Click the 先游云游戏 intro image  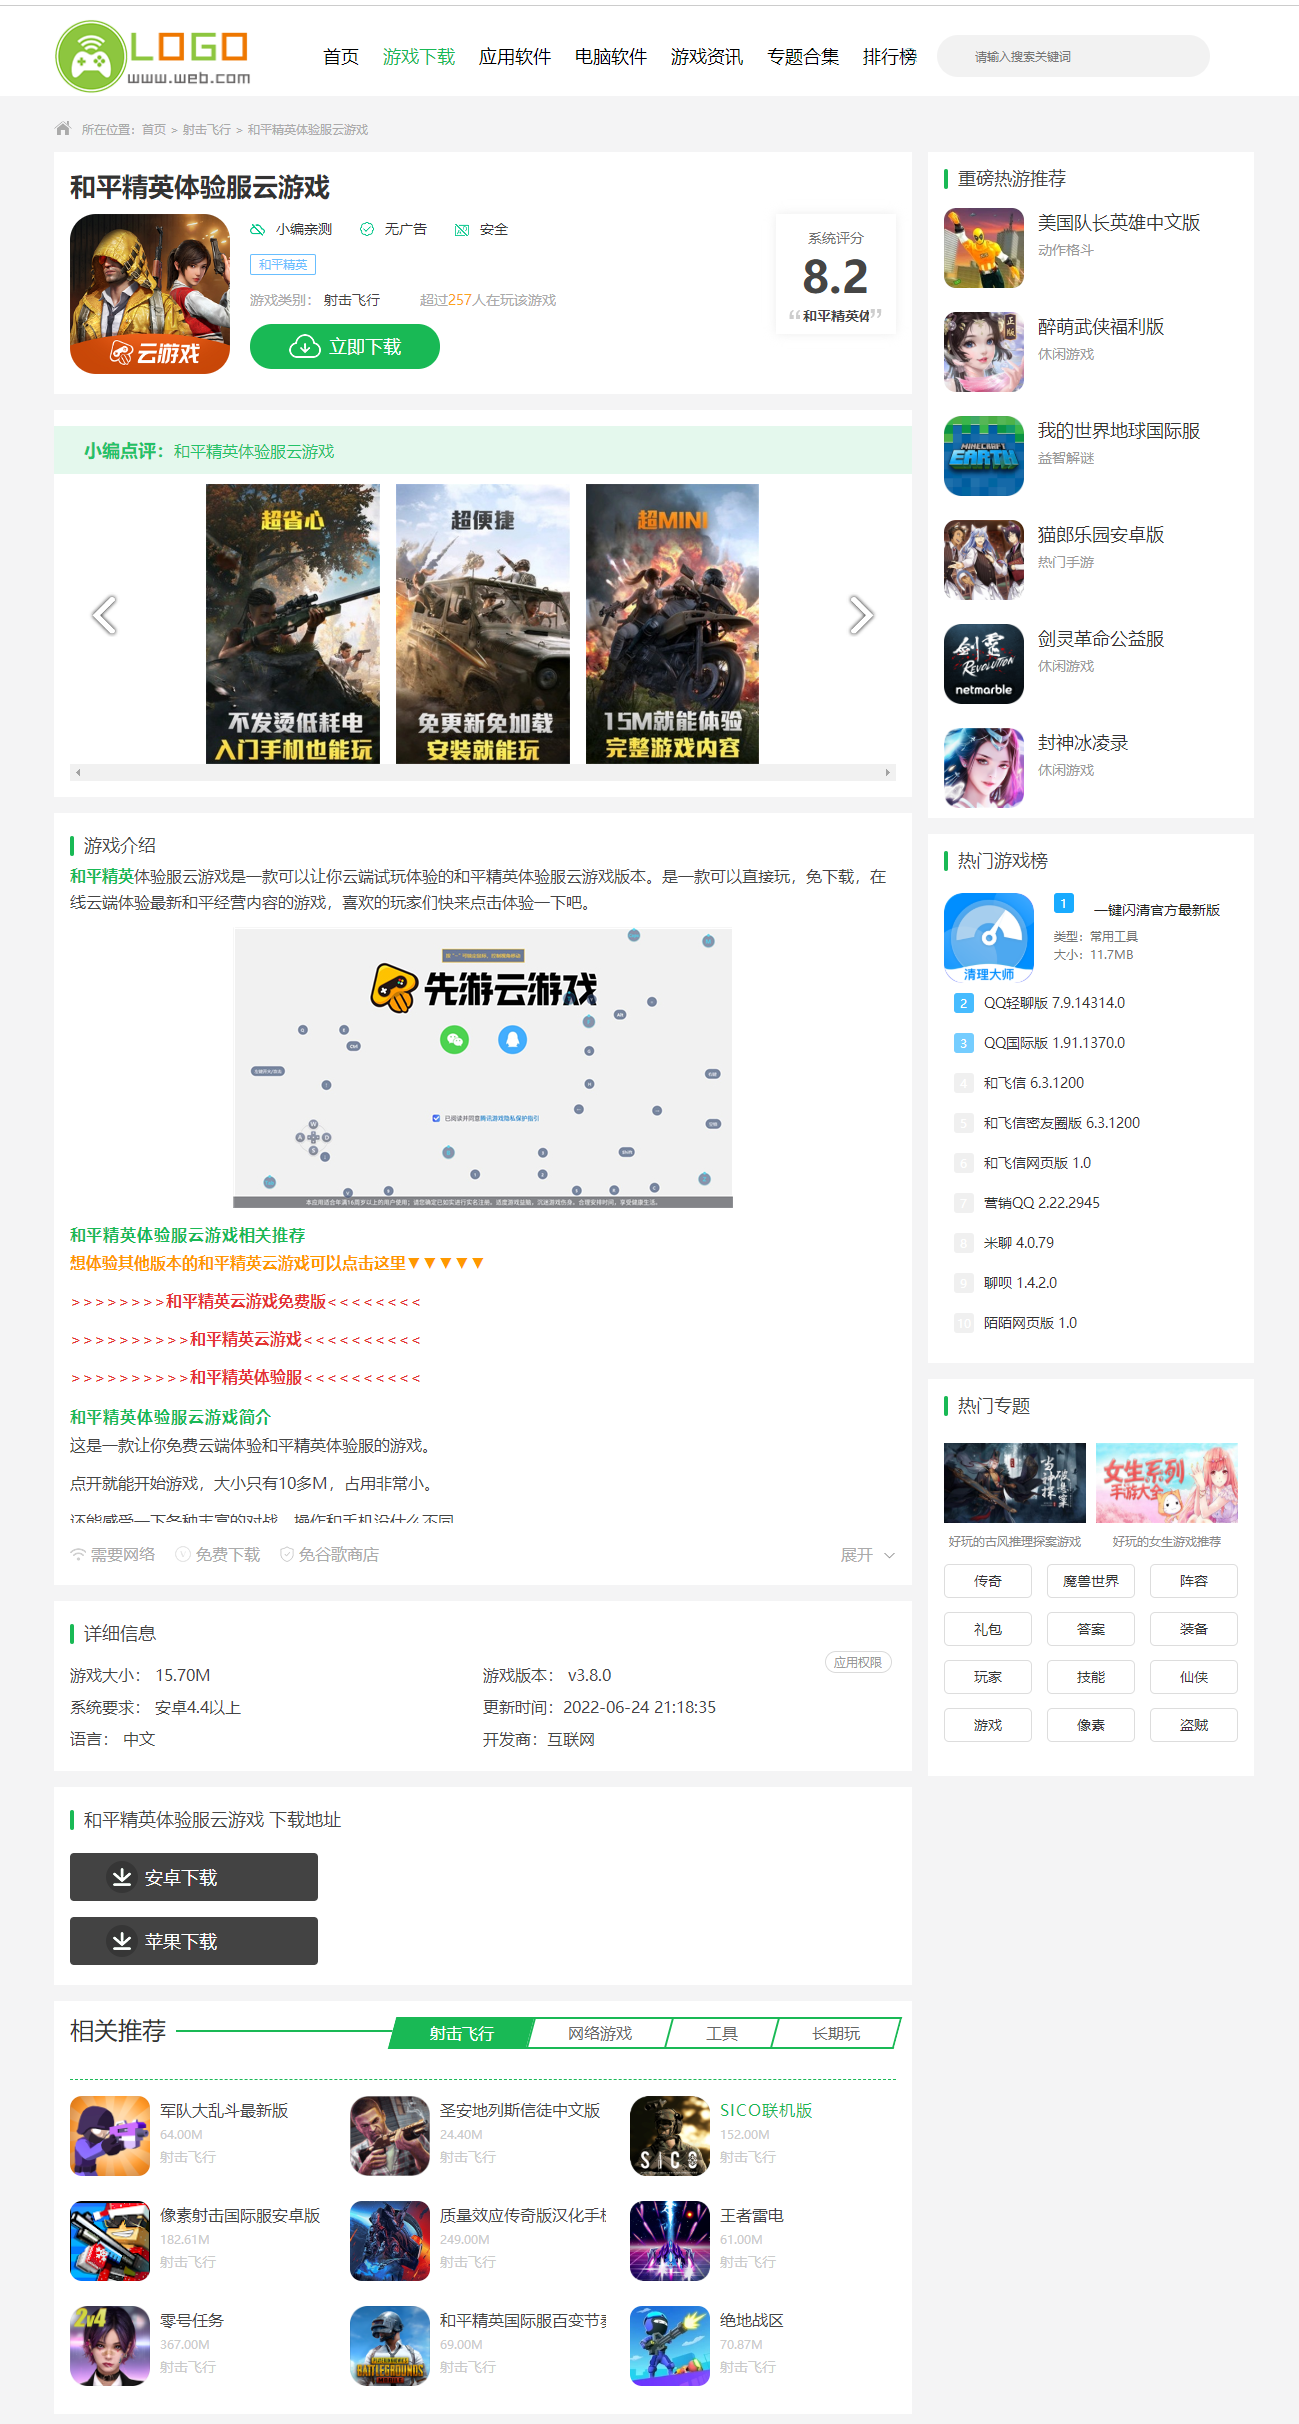pos(483,1068)
